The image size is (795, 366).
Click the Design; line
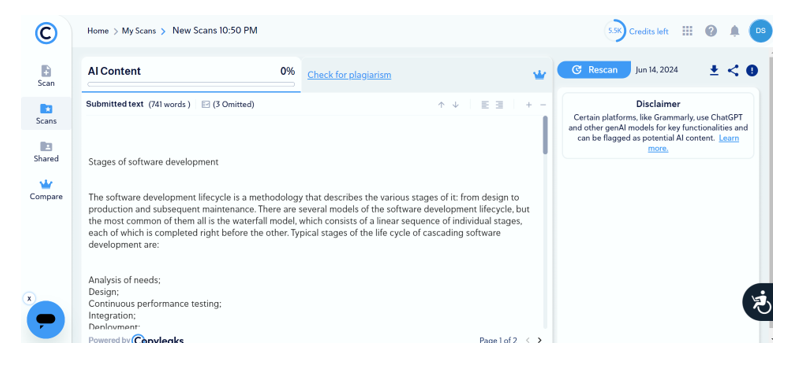click(104, 292)
